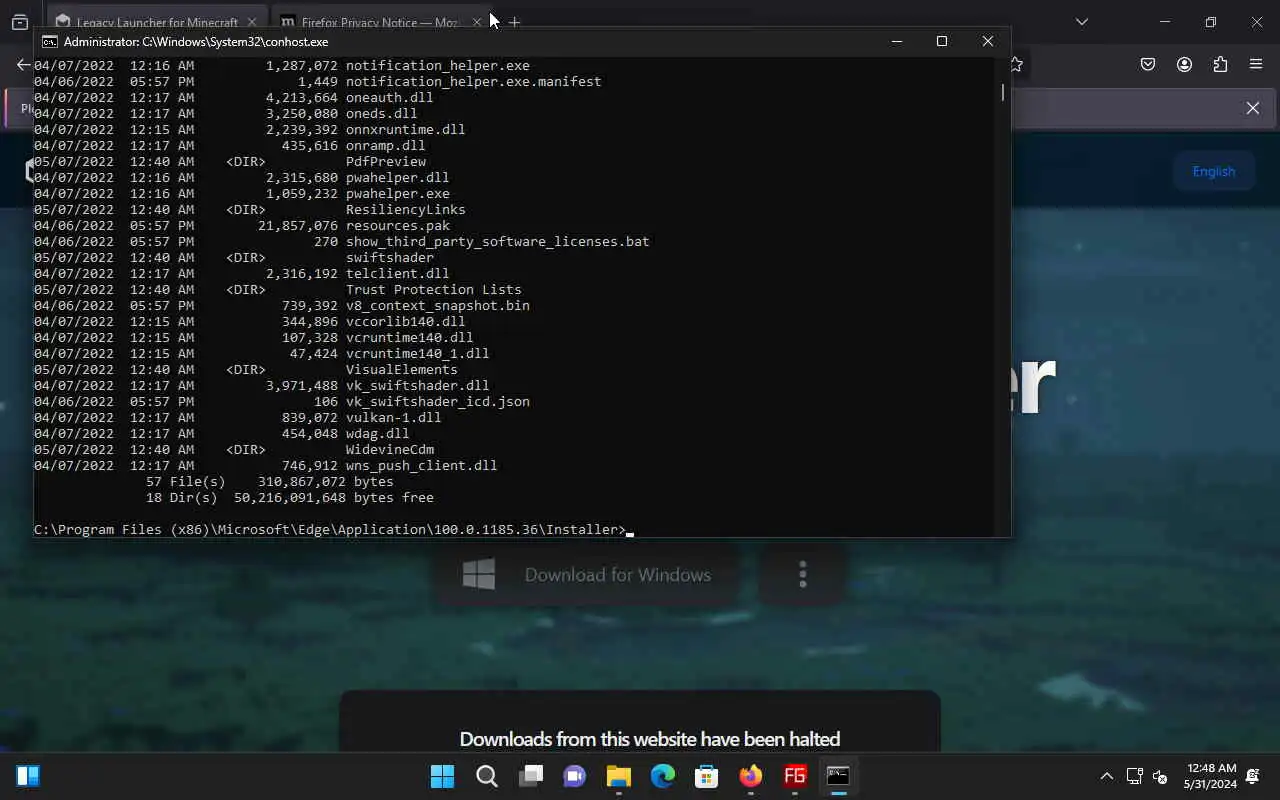Launch Microsoft Edge from taskbar

pyautogui.click(x=663, y=776)
